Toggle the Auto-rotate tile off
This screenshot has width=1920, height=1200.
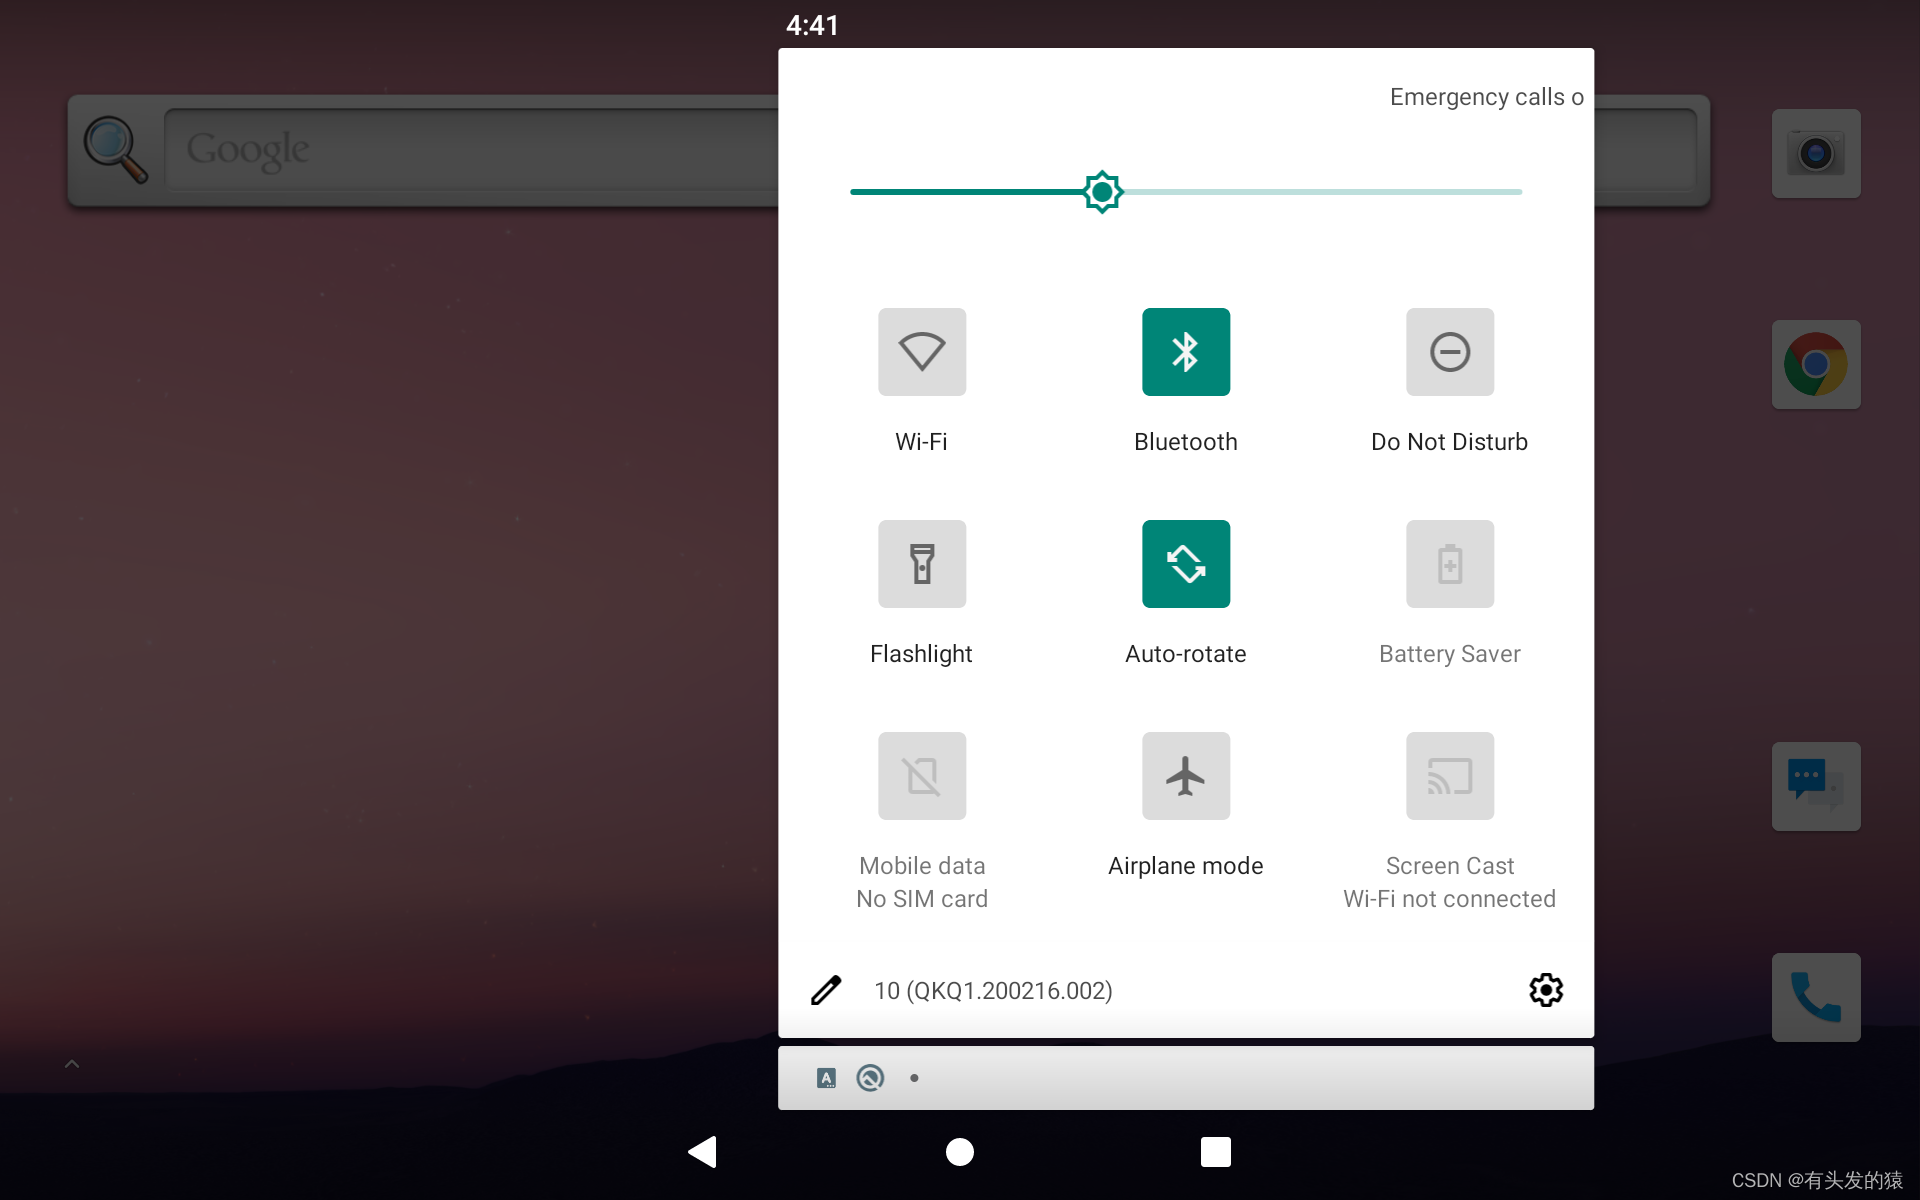click(x=1185, y=564)
